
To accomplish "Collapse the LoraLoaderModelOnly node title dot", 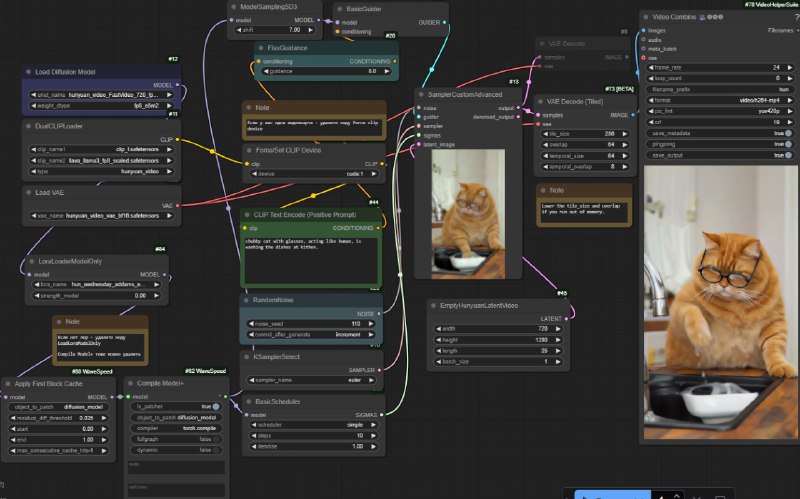I will point(32,261).
